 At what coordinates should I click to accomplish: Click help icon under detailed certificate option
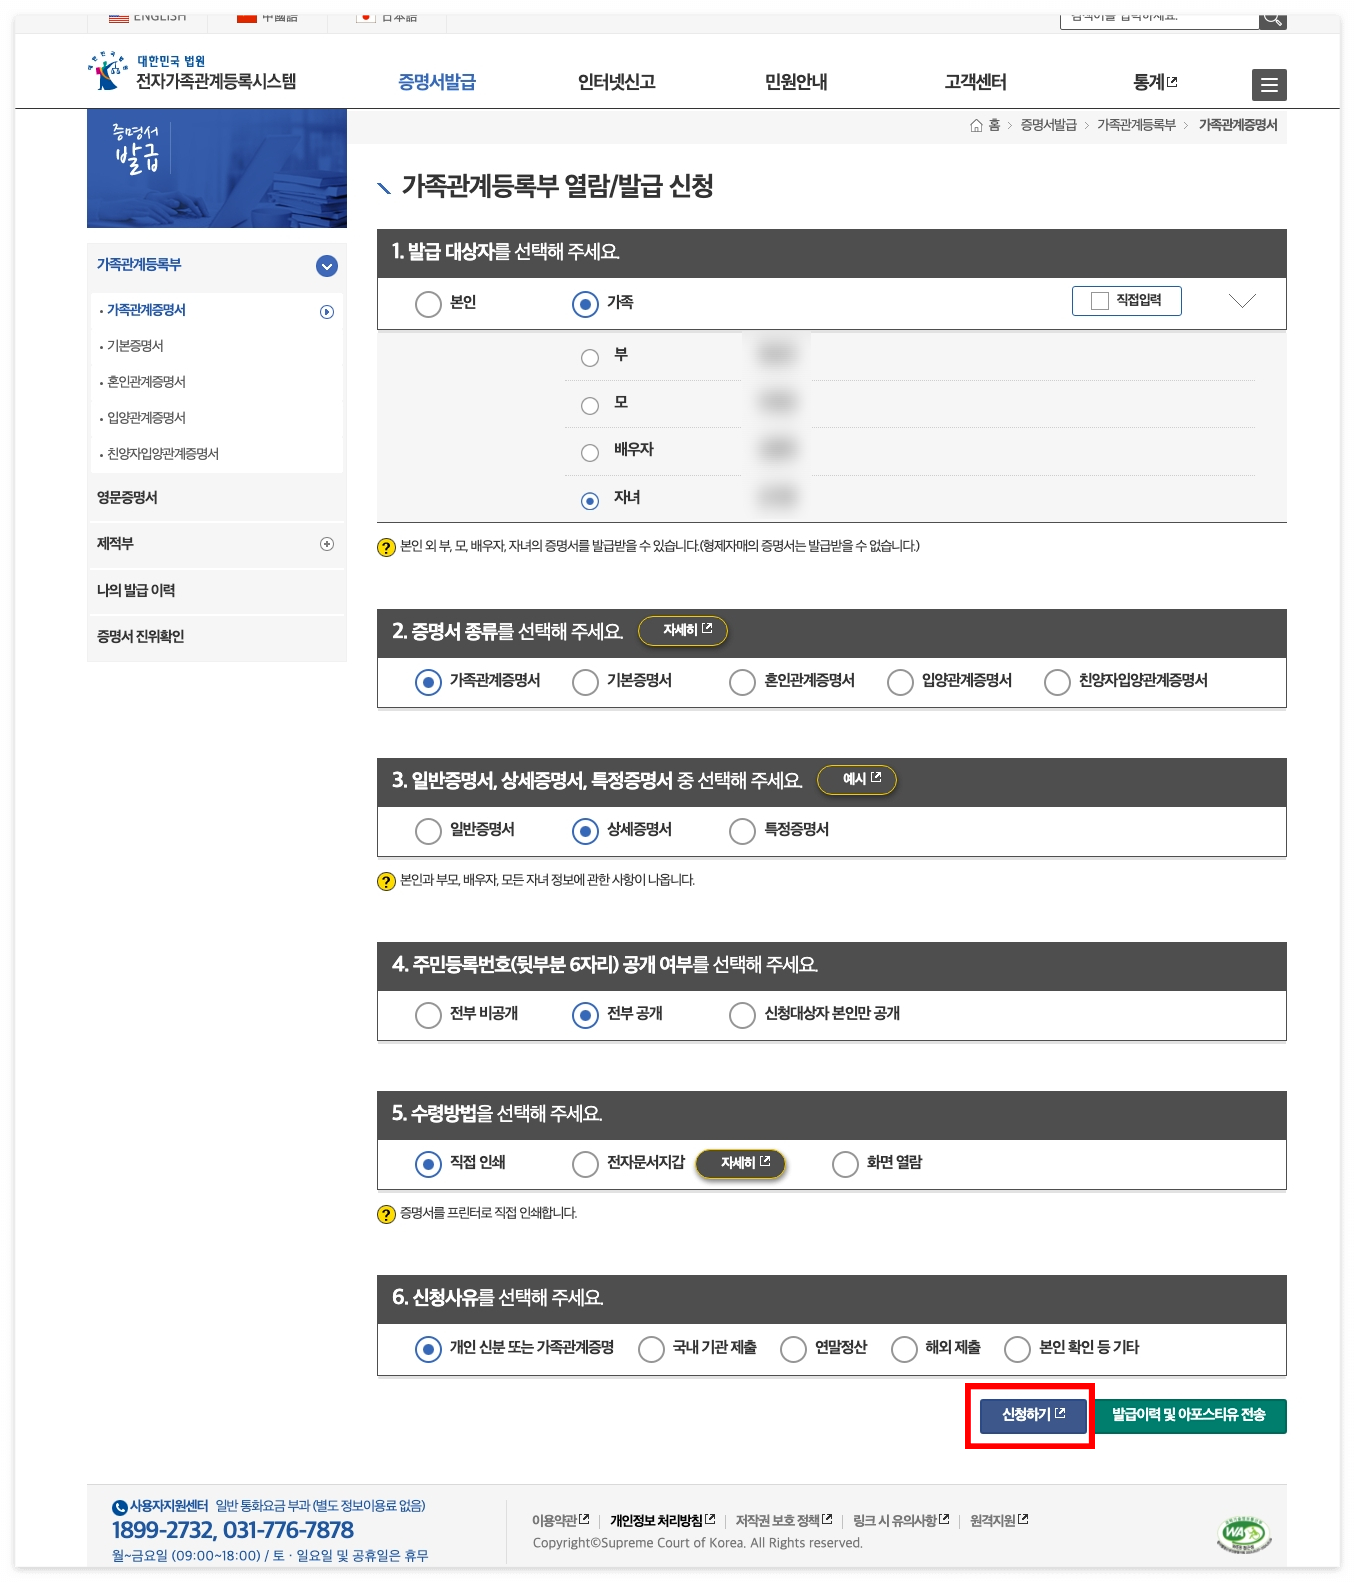[x=386, y=881]
